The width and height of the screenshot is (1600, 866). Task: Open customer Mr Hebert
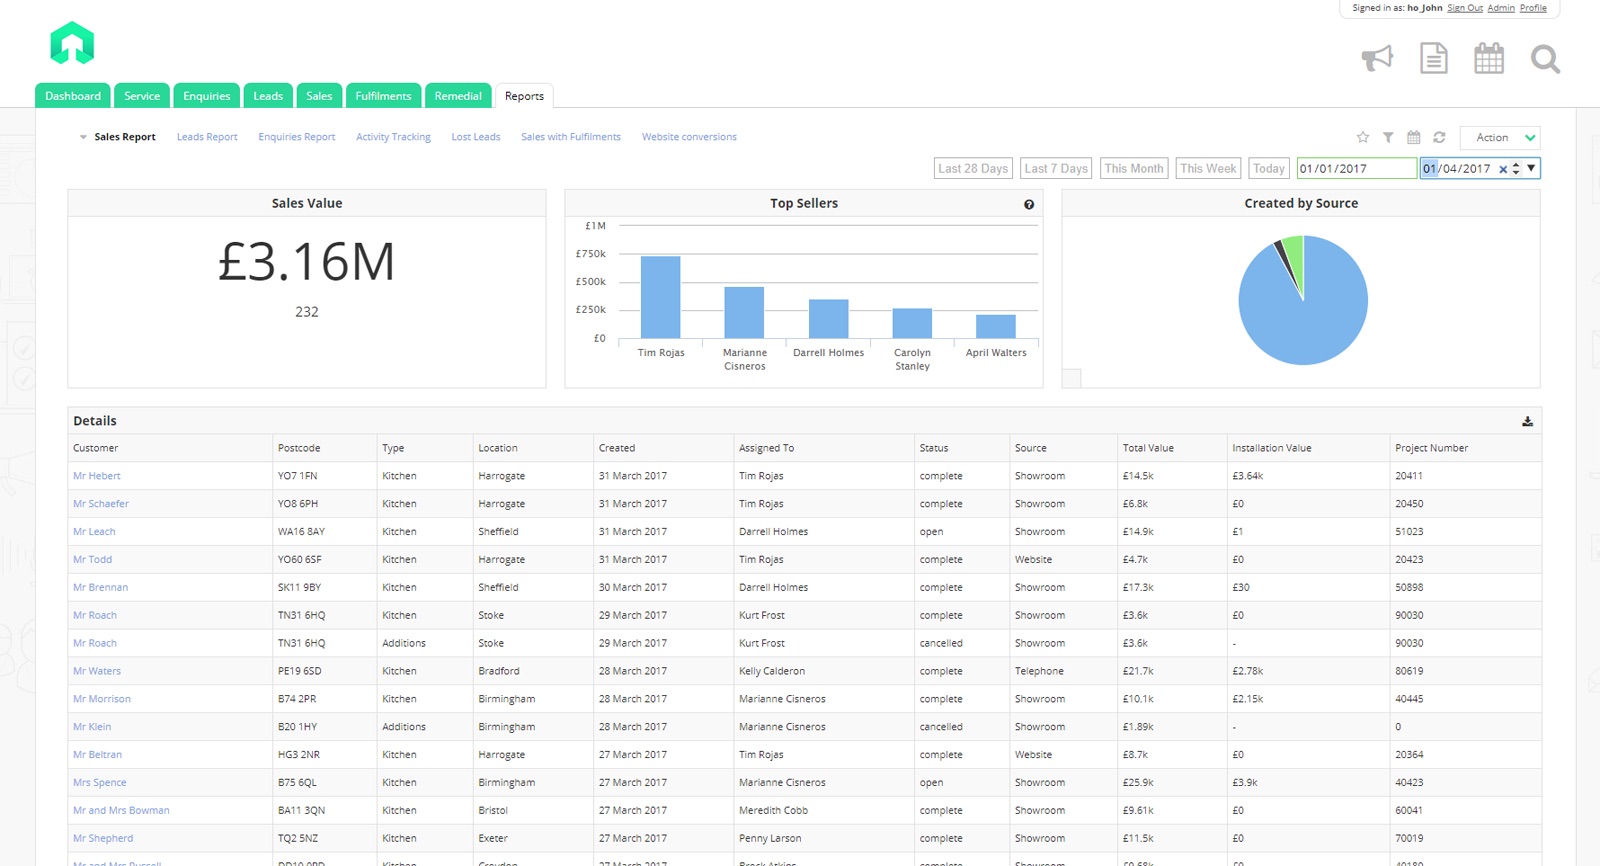(96, 476)
